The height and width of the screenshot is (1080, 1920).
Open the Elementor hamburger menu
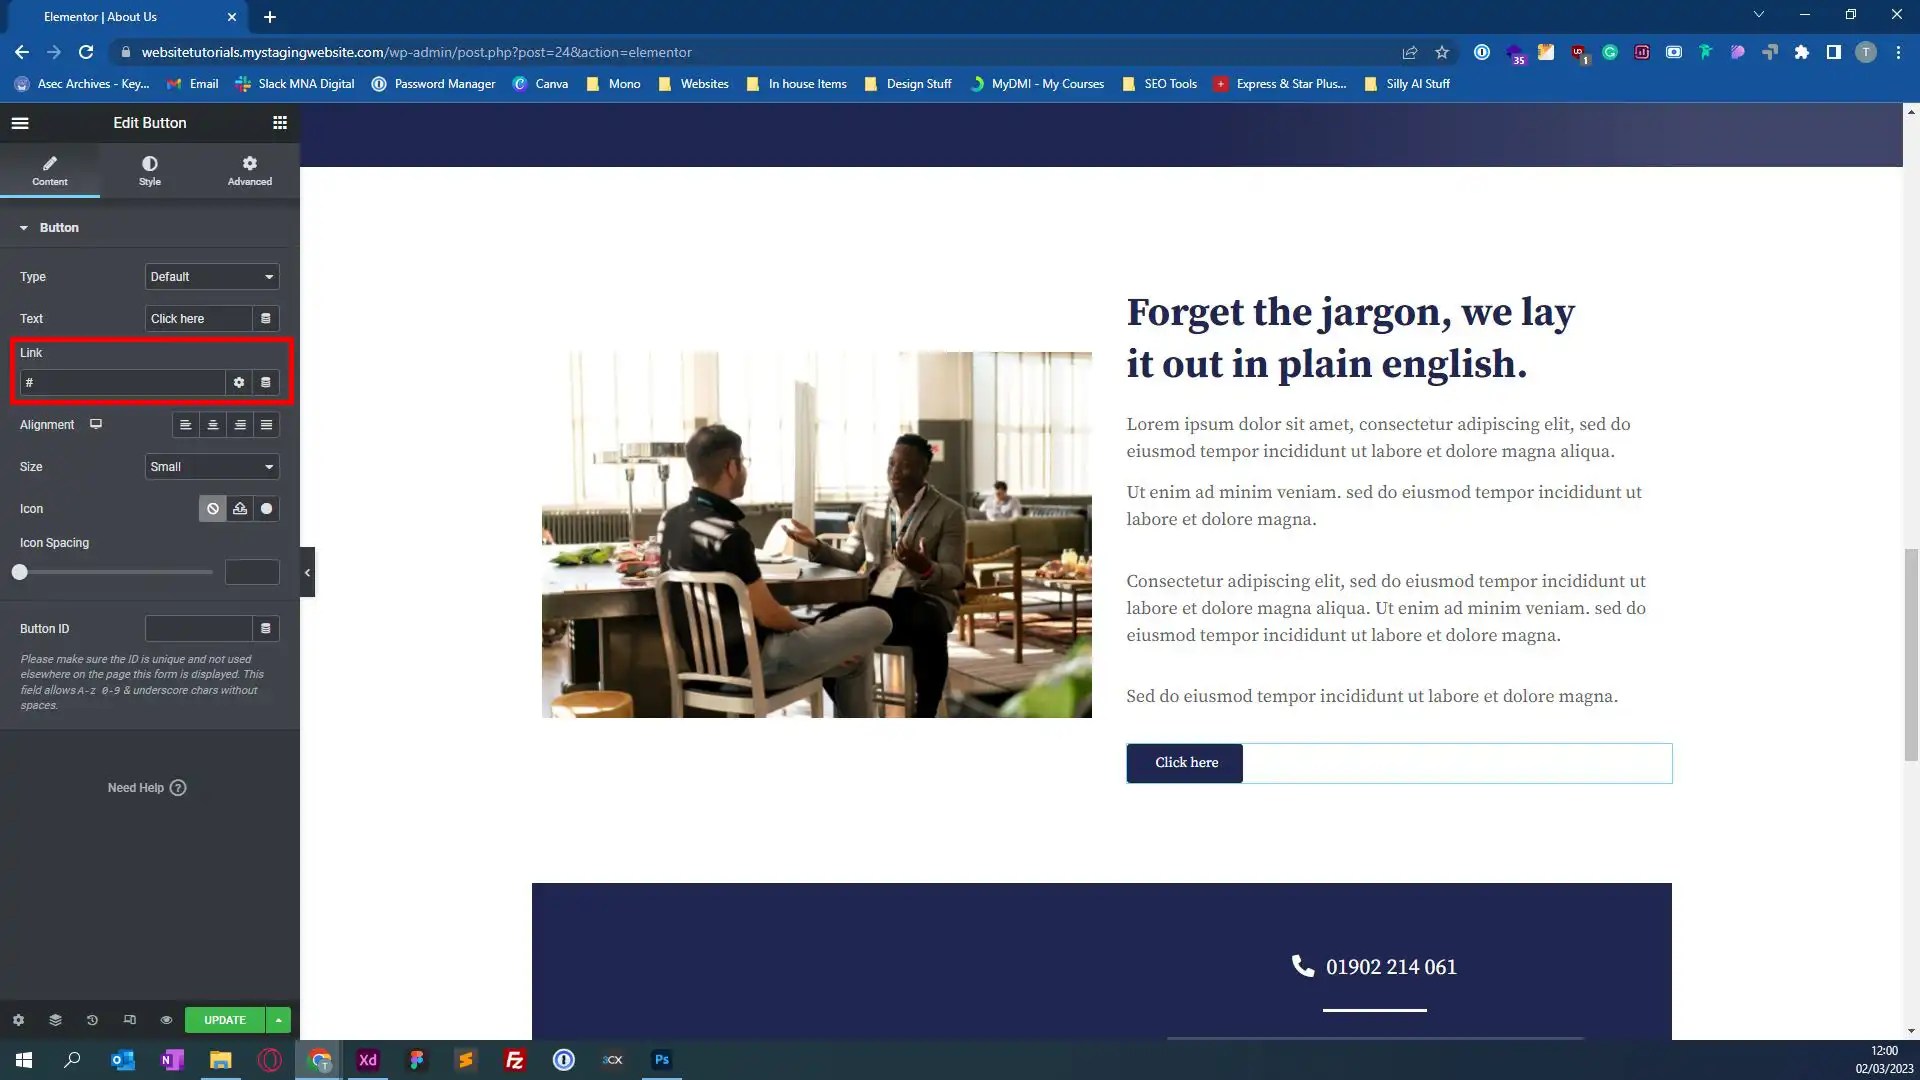coord(20,123)
